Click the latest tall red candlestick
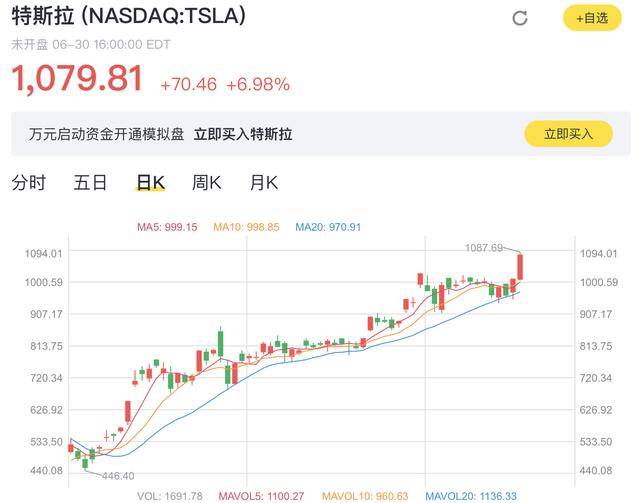 coord(520,267)
